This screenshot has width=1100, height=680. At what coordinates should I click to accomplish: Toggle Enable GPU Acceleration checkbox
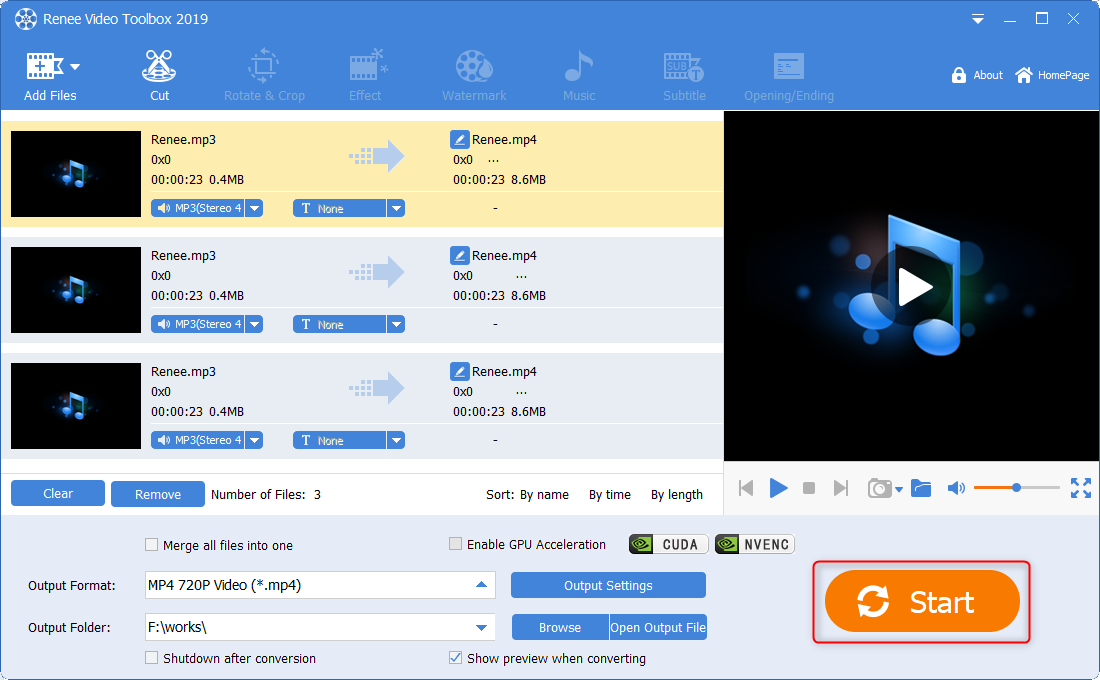point(456,544)
